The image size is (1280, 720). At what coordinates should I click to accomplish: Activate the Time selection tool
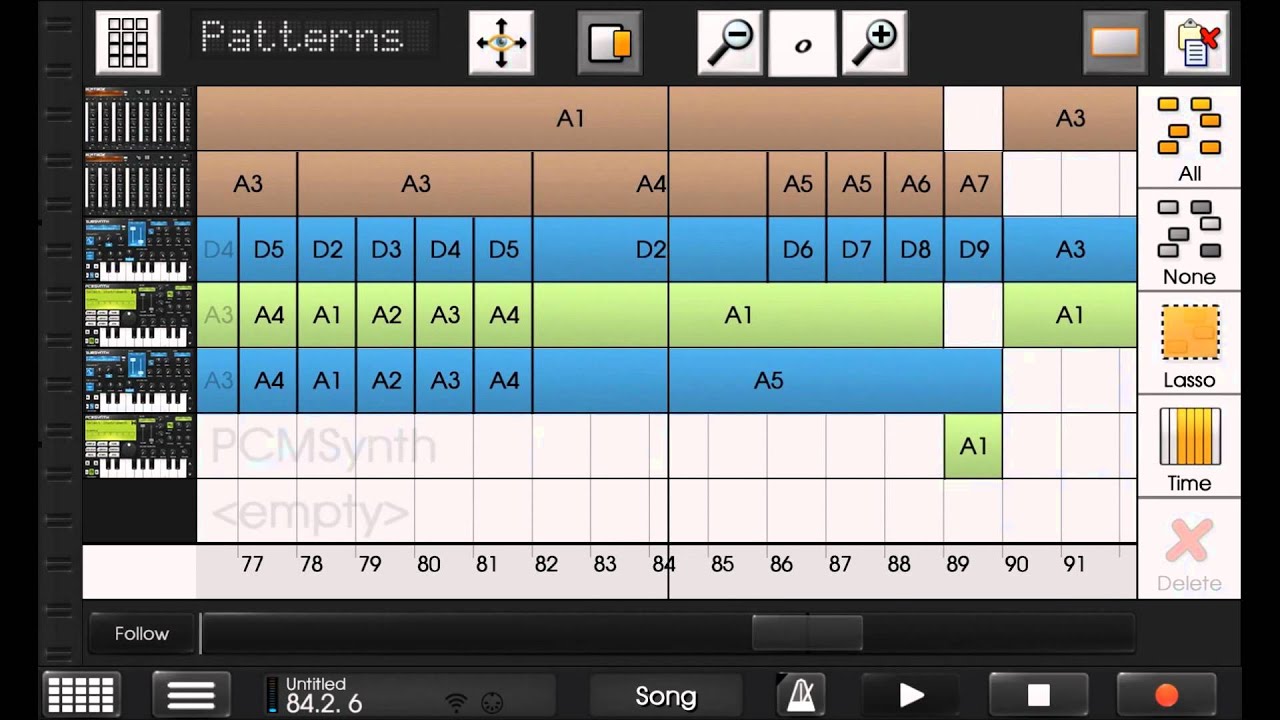tap(1189, 446)
